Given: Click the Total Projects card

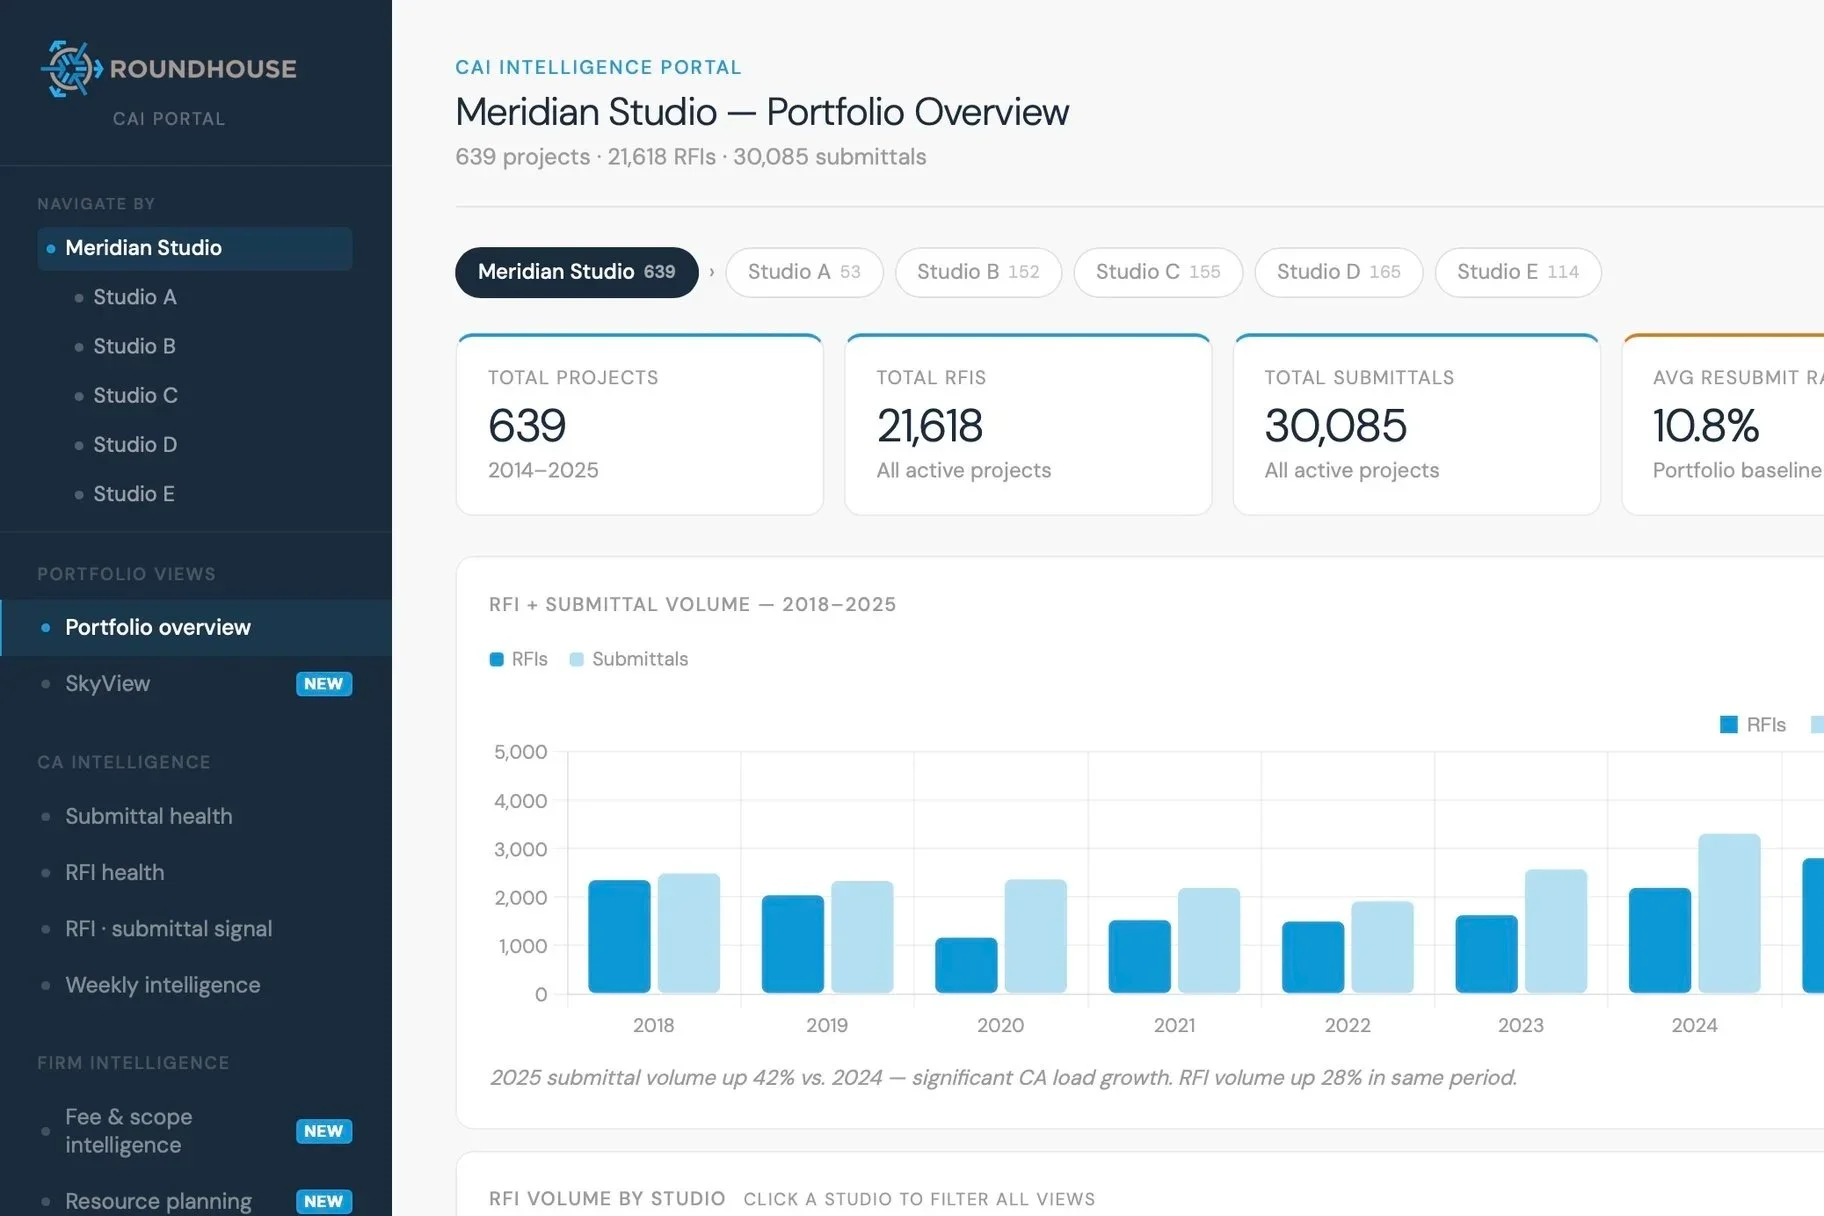Looking at the screenshot, I should click(x=640, y=425).
